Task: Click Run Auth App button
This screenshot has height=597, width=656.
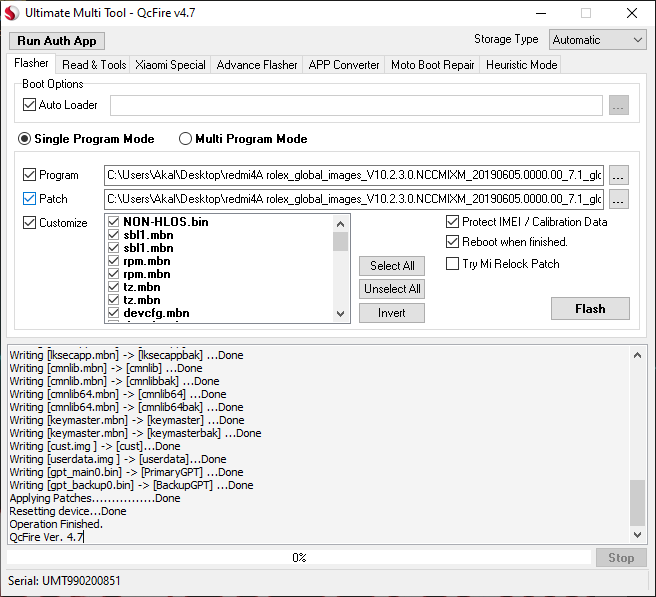Action: click(57, 41)
